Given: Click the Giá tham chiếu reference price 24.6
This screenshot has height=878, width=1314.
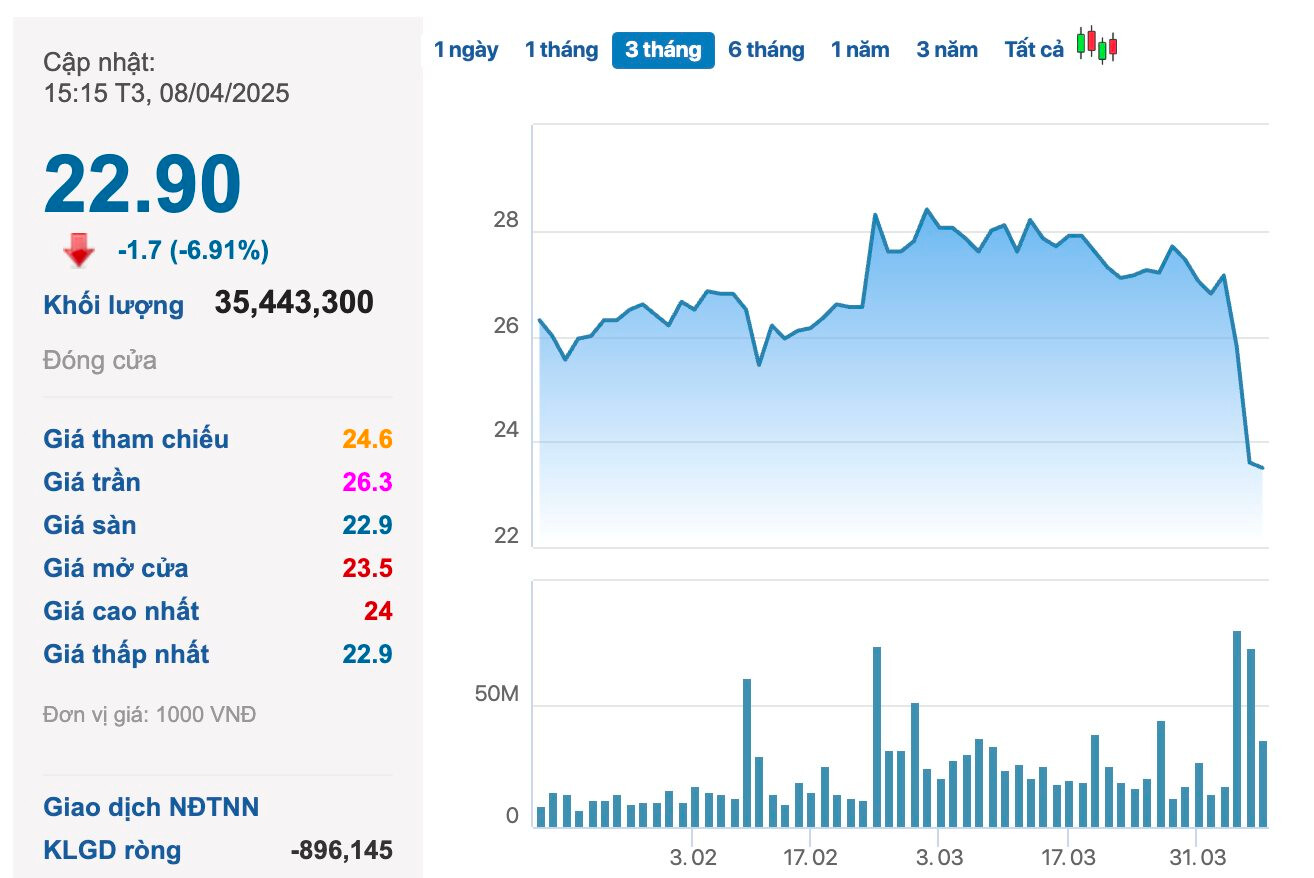Looking at the screenshot, I should click(x=367, y=439).
